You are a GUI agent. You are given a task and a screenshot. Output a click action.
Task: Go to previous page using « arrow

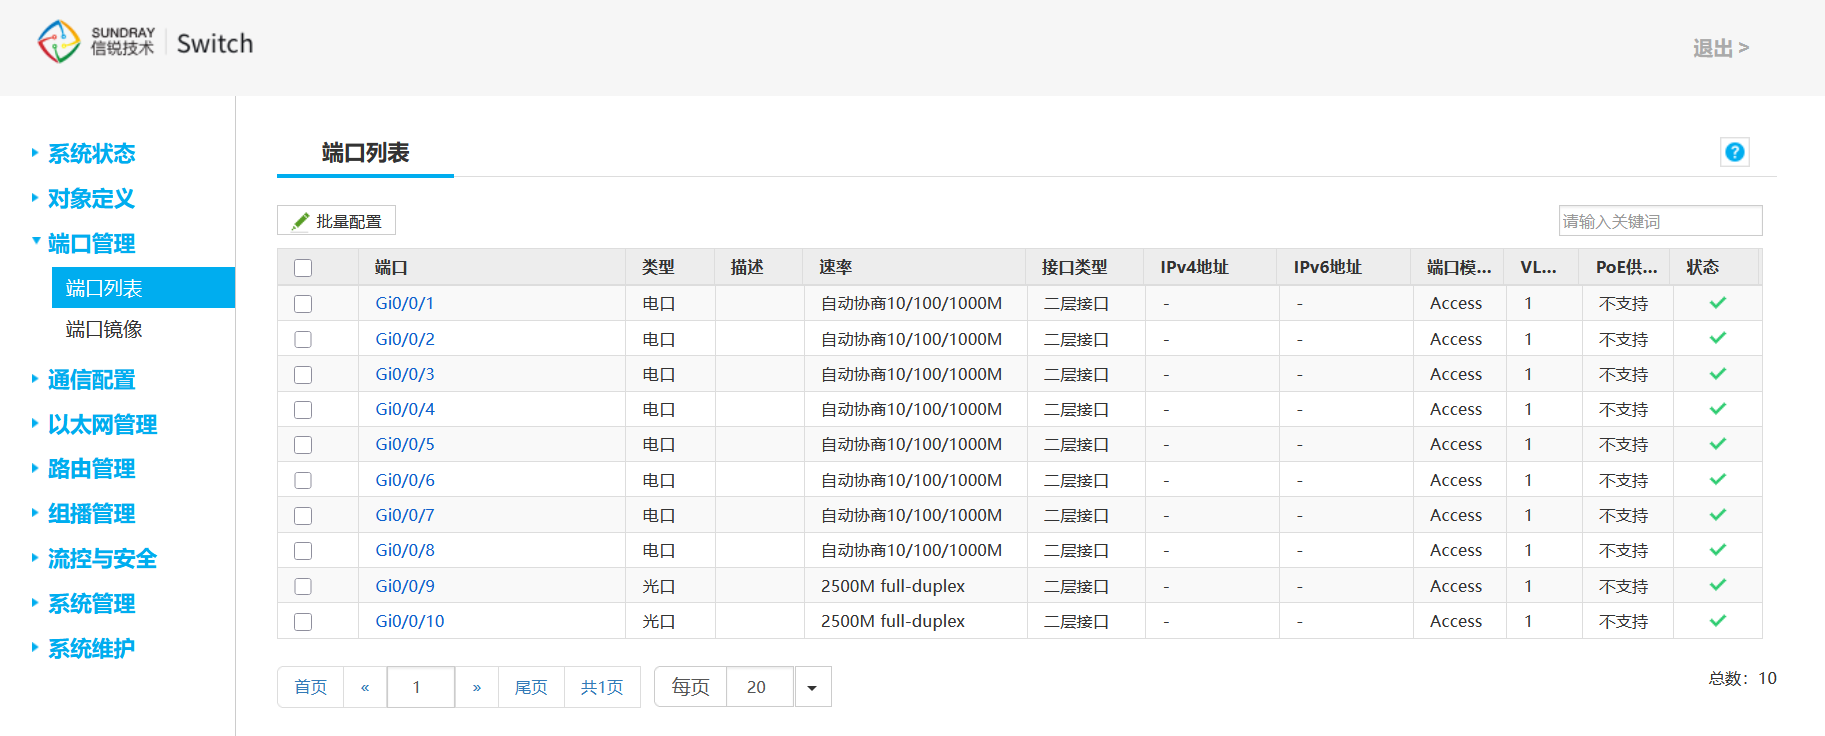tap(365, 687)
